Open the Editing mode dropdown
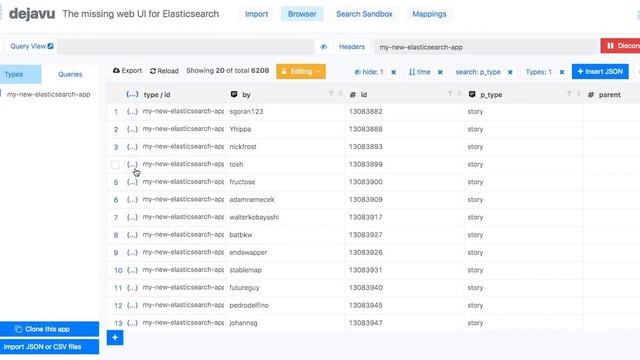This screenshot has height=360, width=640. coord(301,71)
